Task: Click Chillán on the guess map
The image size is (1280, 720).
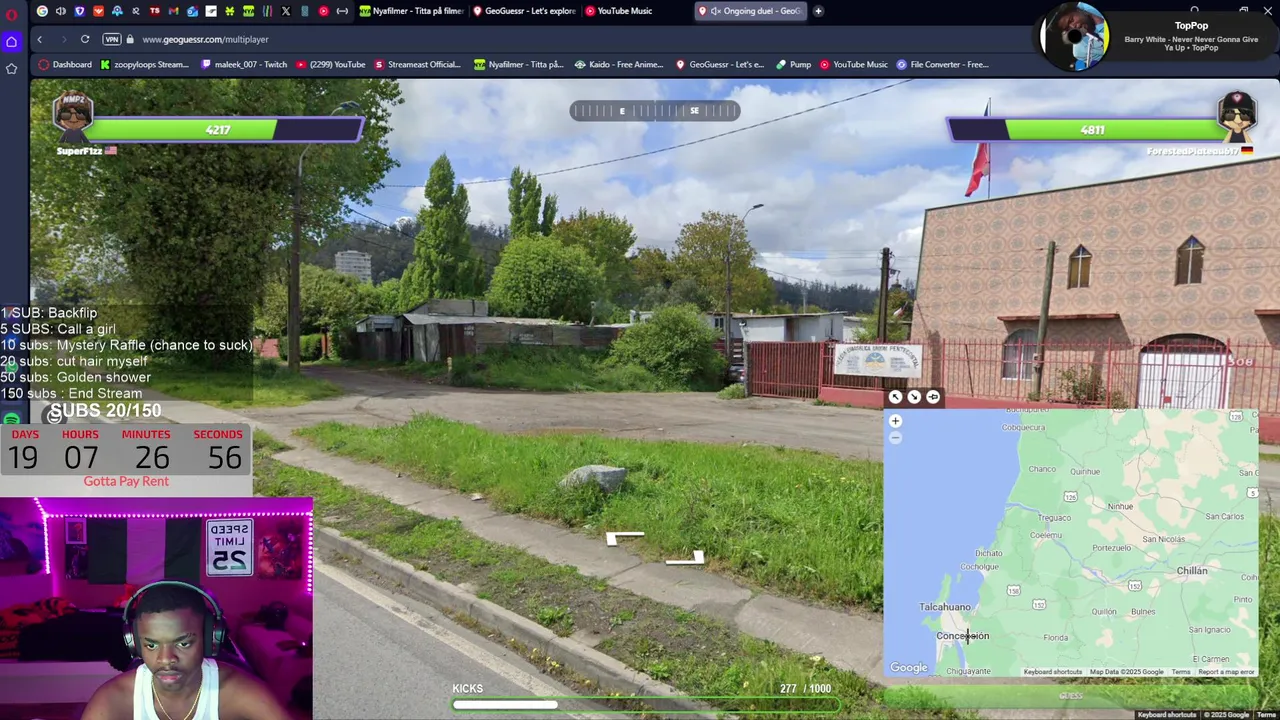Action: [x=1192, y=571]
